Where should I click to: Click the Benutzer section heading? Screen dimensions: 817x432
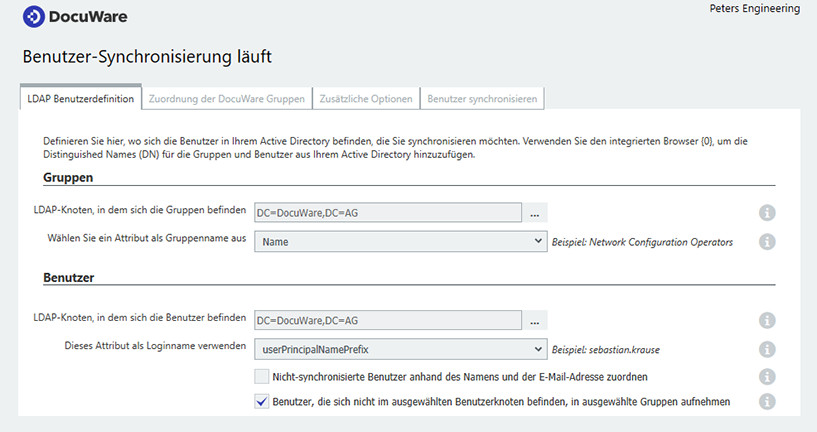tap(69, 278)
